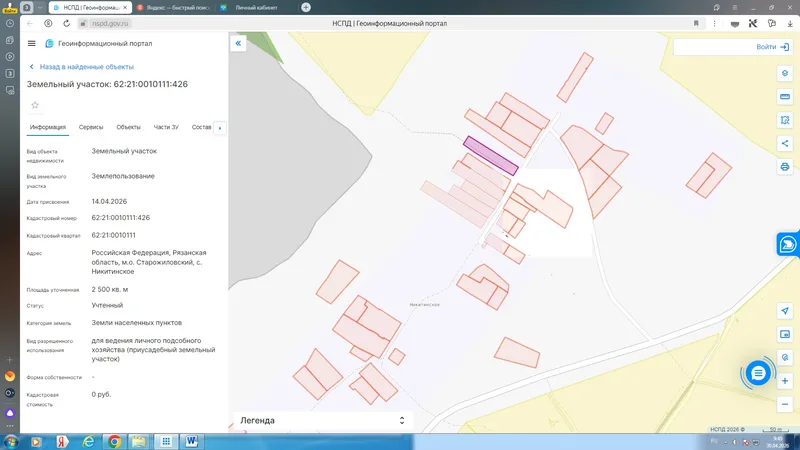Image resolution: width=800 pixels, height=450 pixels.
Task: Zoom in on the map
Action: pos(785,381)
